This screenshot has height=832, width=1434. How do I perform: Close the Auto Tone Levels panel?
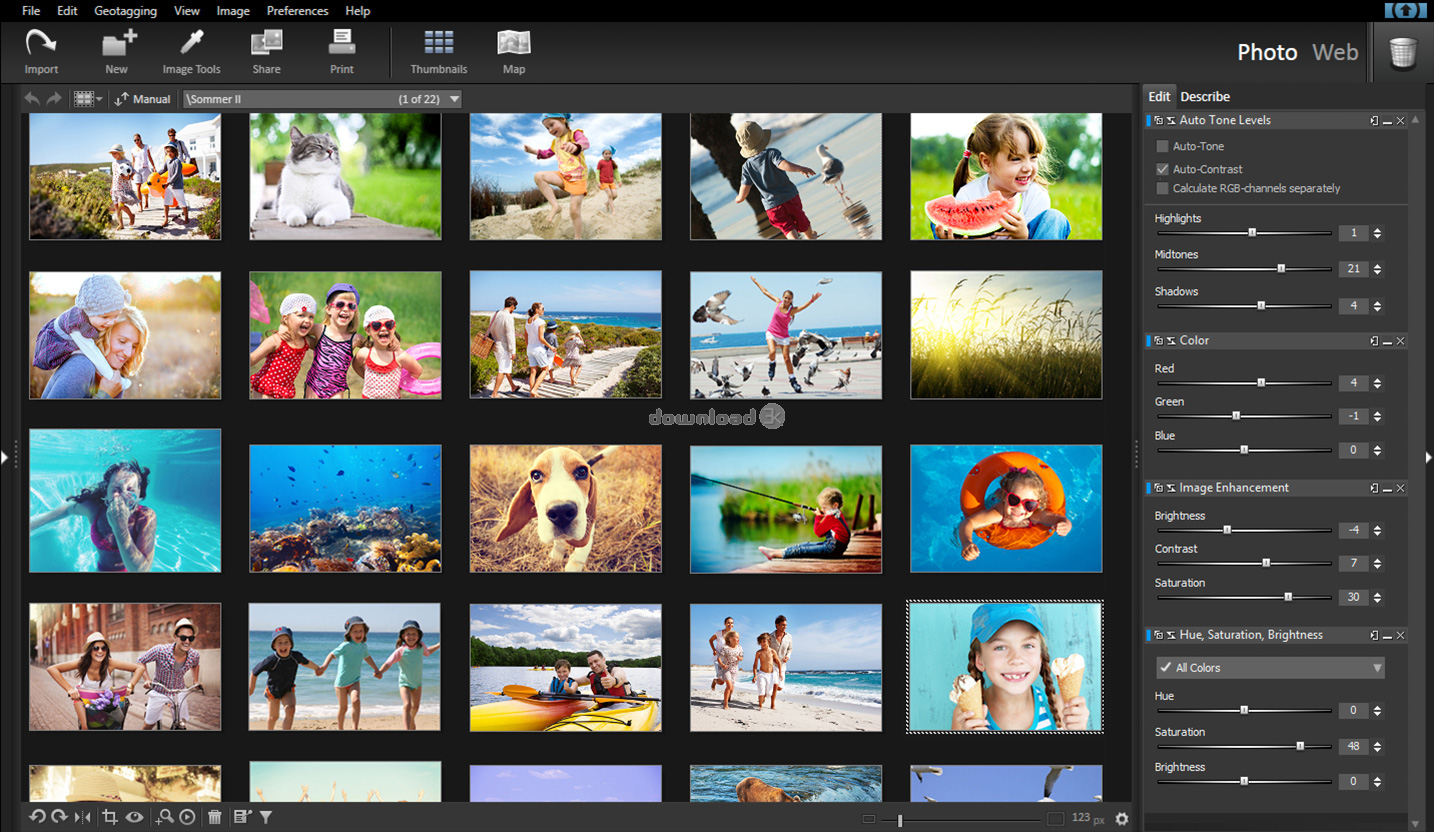click(x=1400, y=120)
